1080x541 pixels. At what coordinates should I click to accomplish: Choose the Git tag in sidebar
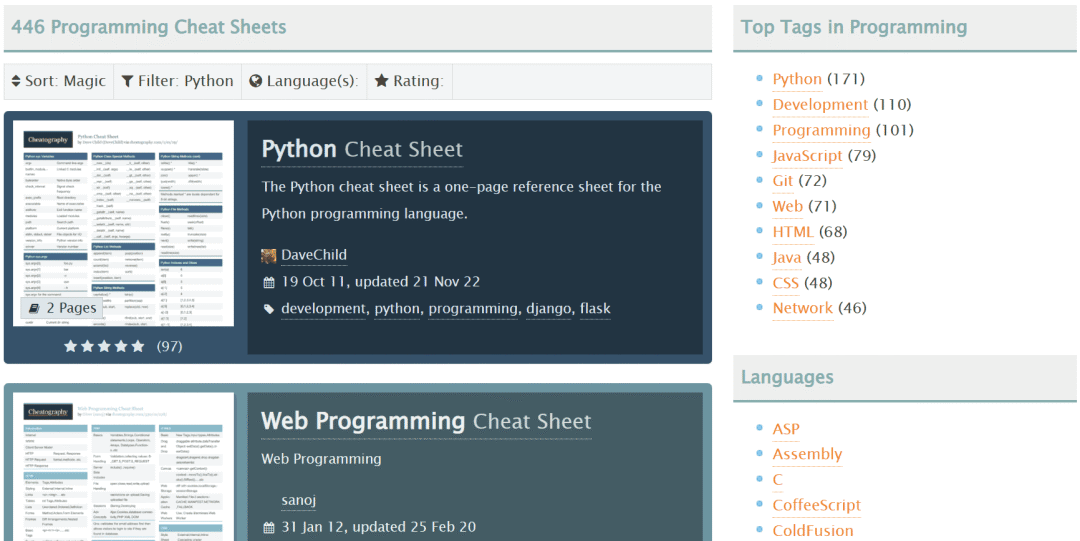coord(783,181)
